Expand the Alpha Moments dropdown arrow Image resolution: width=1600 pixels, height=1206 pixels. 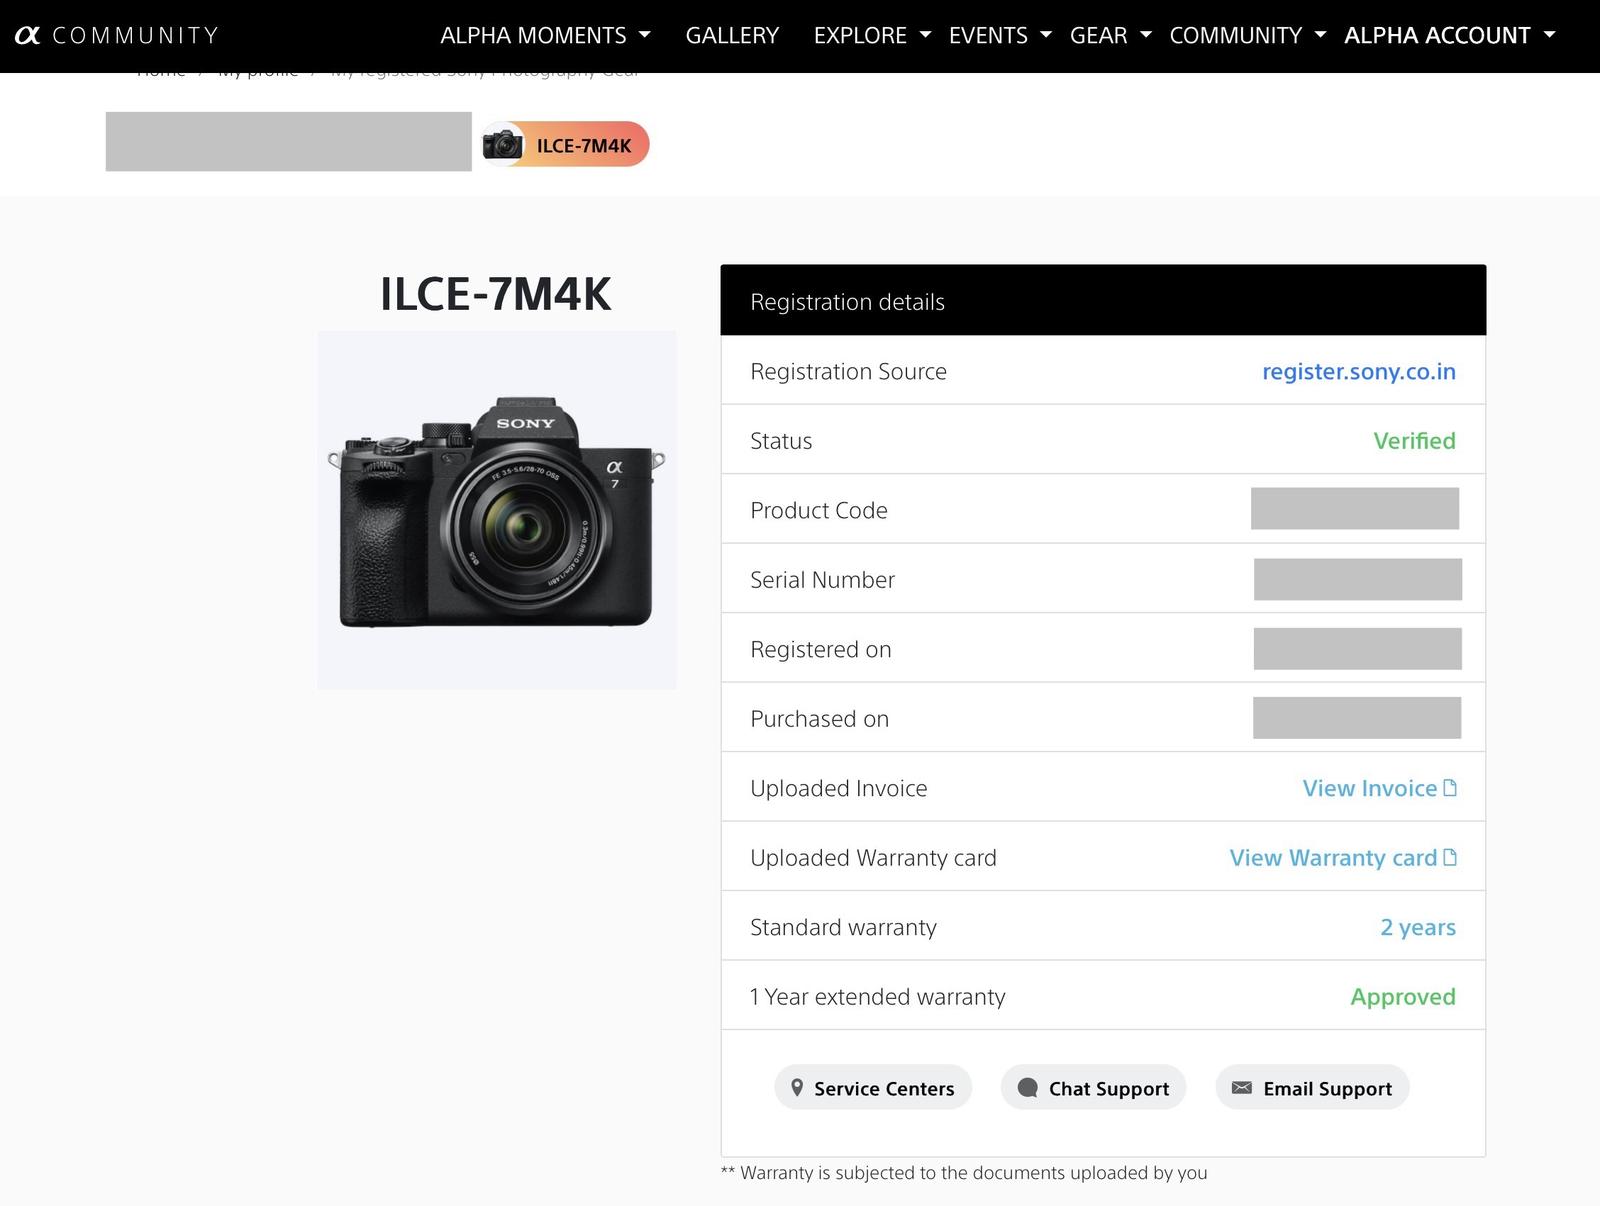(x=645, y=35)
